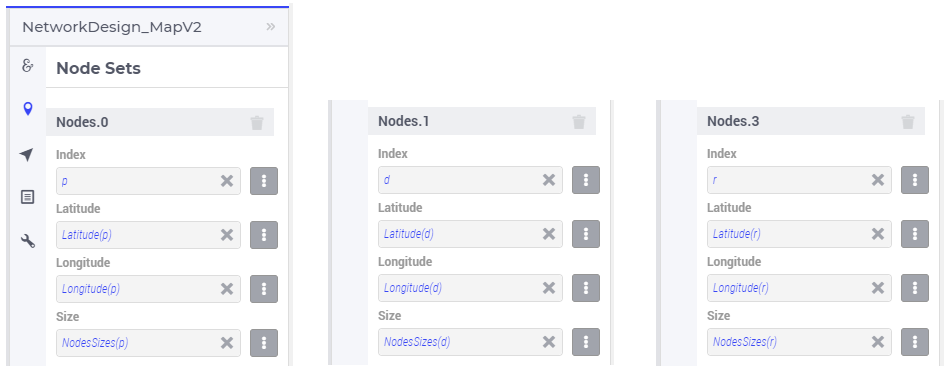Click the Longitude(p) input field
The image size is (952, 375).
[148, 289]
